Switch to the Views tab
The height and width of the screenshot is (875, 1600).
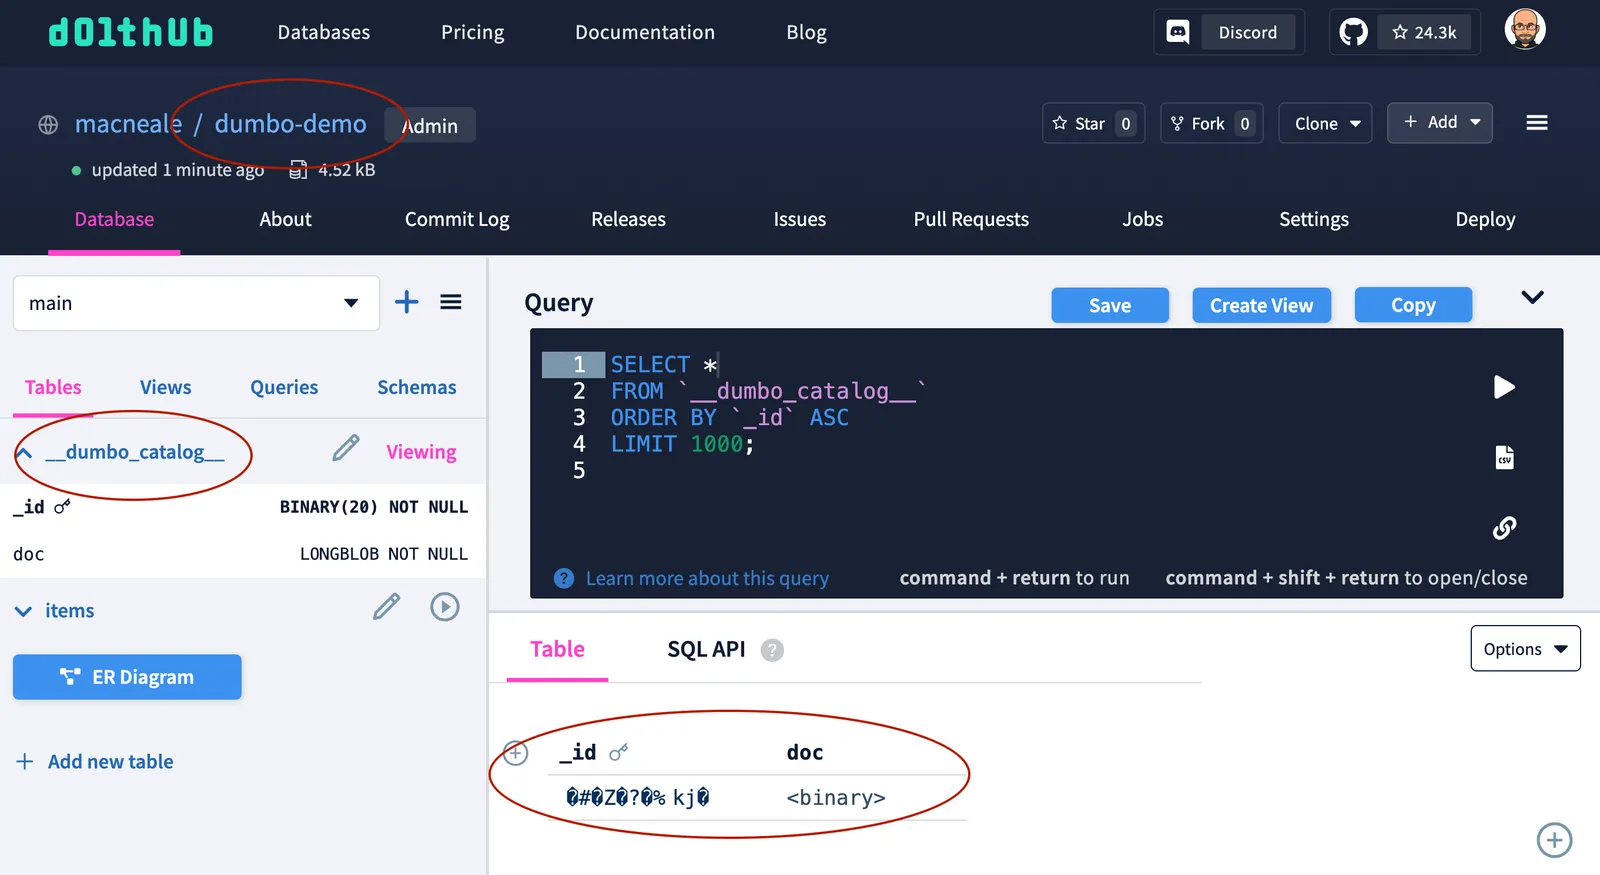tap(165, 387)
